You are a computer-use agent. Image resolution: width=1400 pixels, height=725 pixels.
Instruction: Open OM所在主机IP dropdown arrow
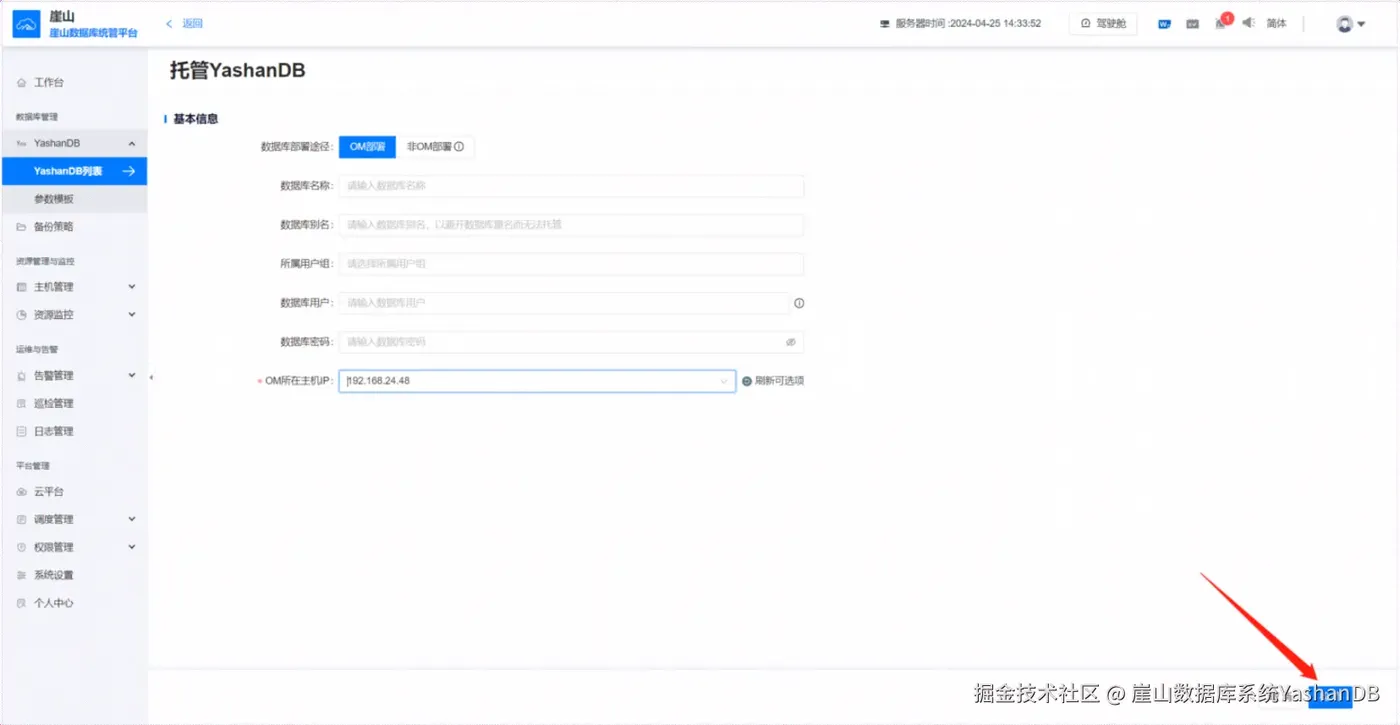tap(724, 381)
